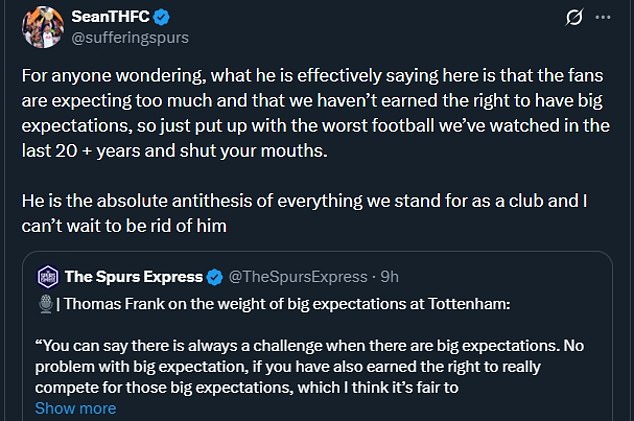Open The Spurs Express account name

(133, 276)
